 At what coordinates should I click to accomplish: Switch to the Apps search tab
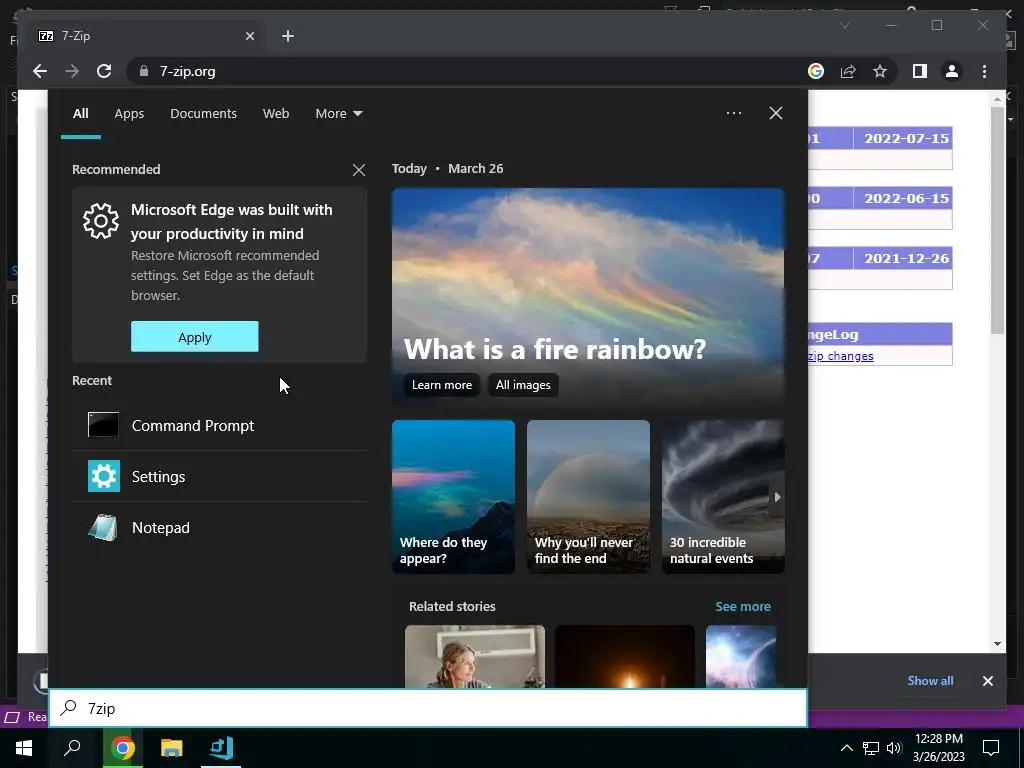(x=129, y=114)
